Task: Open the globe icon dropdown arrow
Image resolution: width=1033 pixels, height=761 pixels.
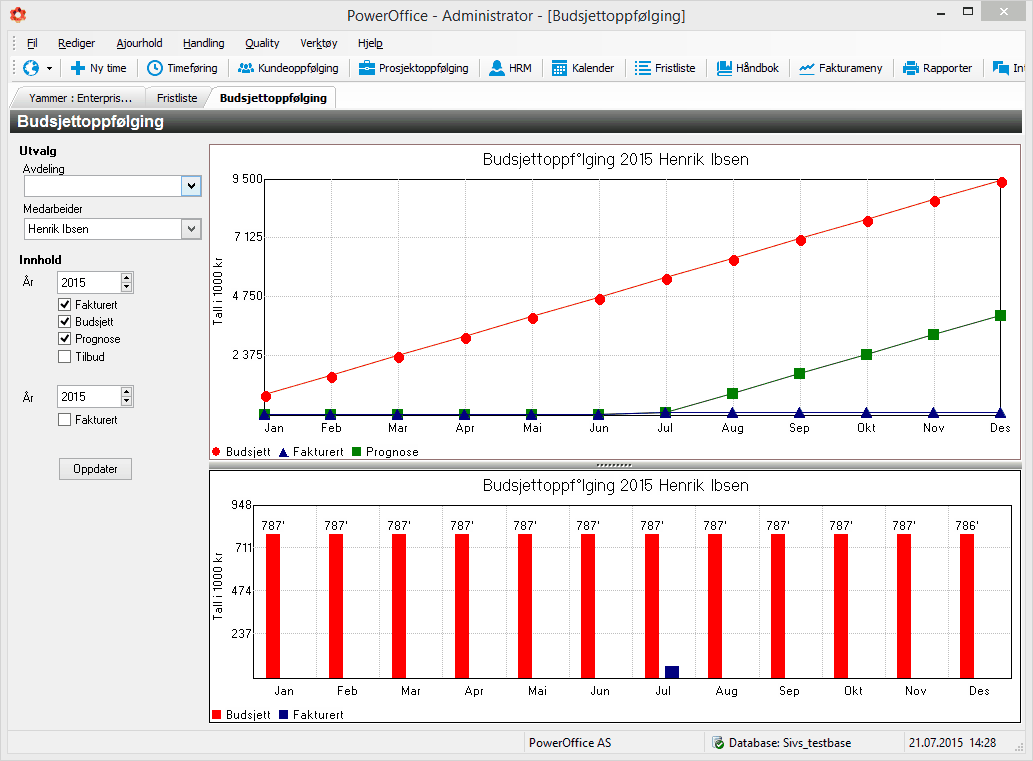Action: pos(49,68)
